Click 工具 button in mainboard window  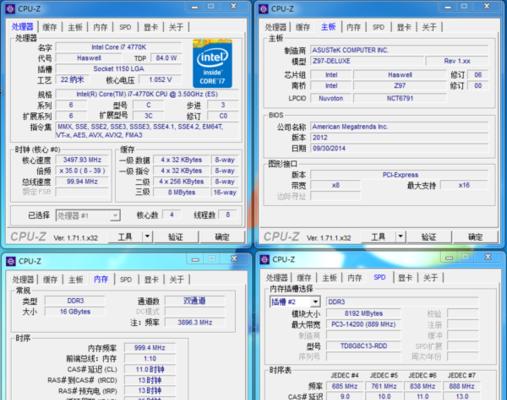tap(378, 237)
